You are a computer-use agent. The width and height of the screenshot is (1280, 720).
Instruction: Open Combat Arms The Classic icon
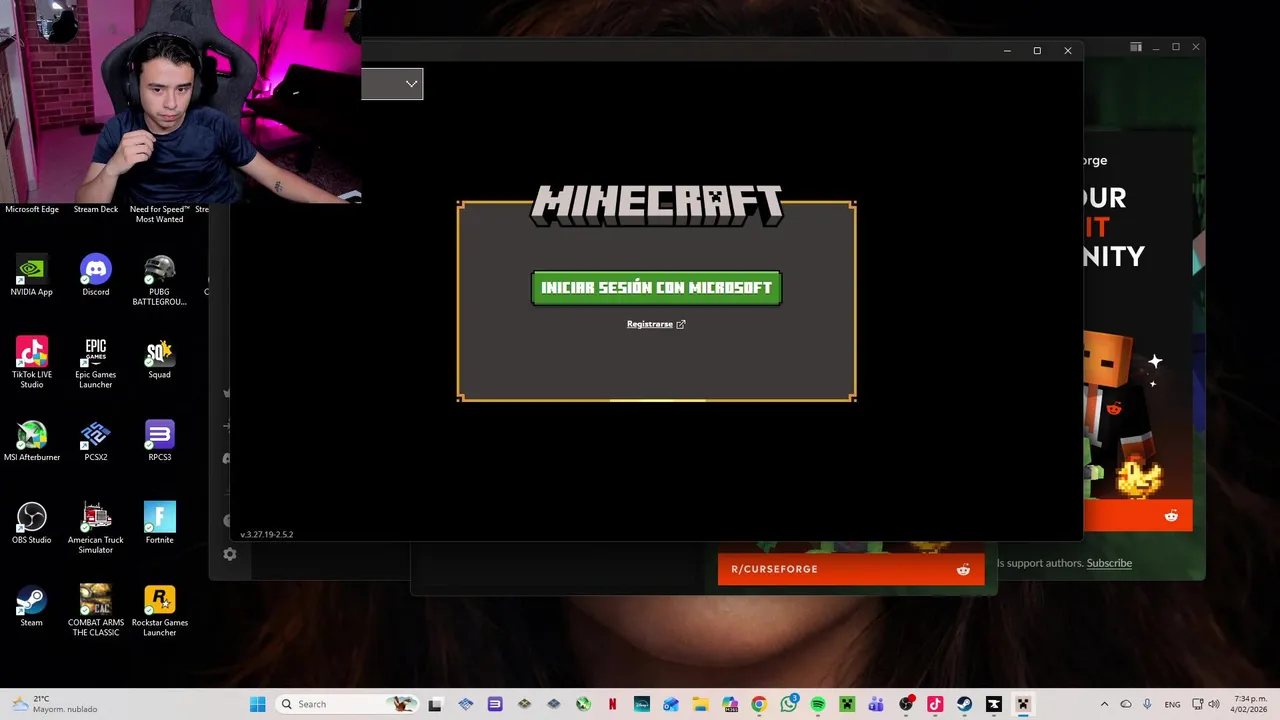(96, 611)
